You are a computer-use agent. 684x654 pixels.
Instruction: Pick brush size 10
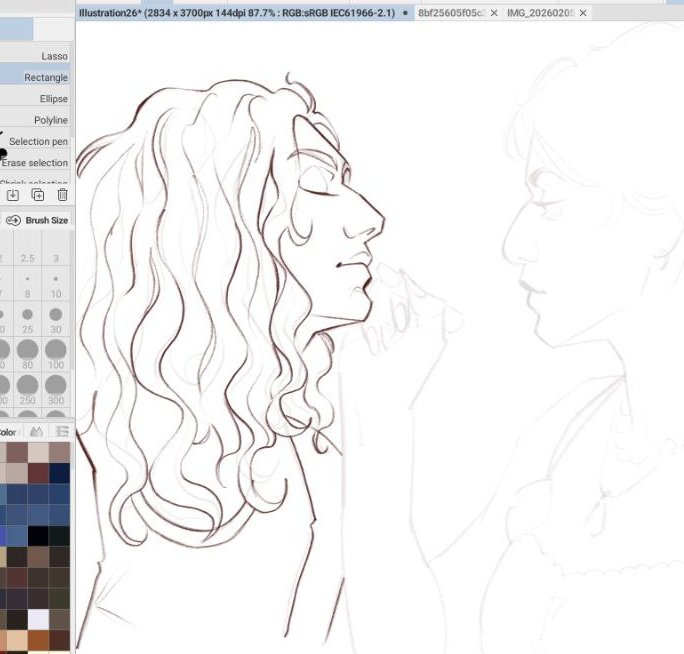coord(56,284)
